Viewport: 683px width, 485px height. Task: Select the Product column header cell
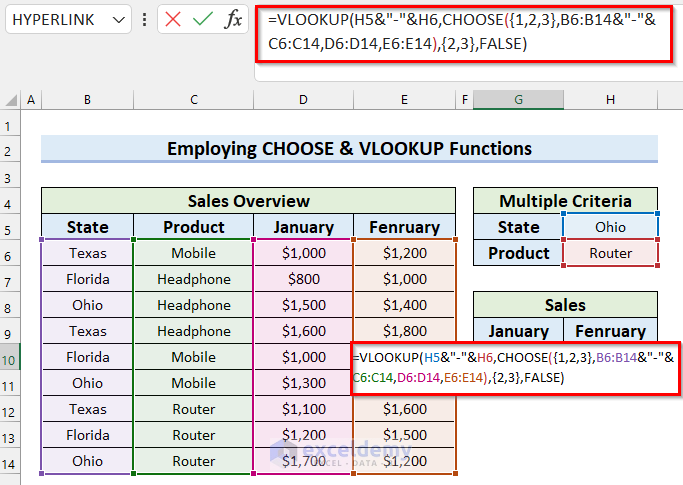tap(193, 227)
